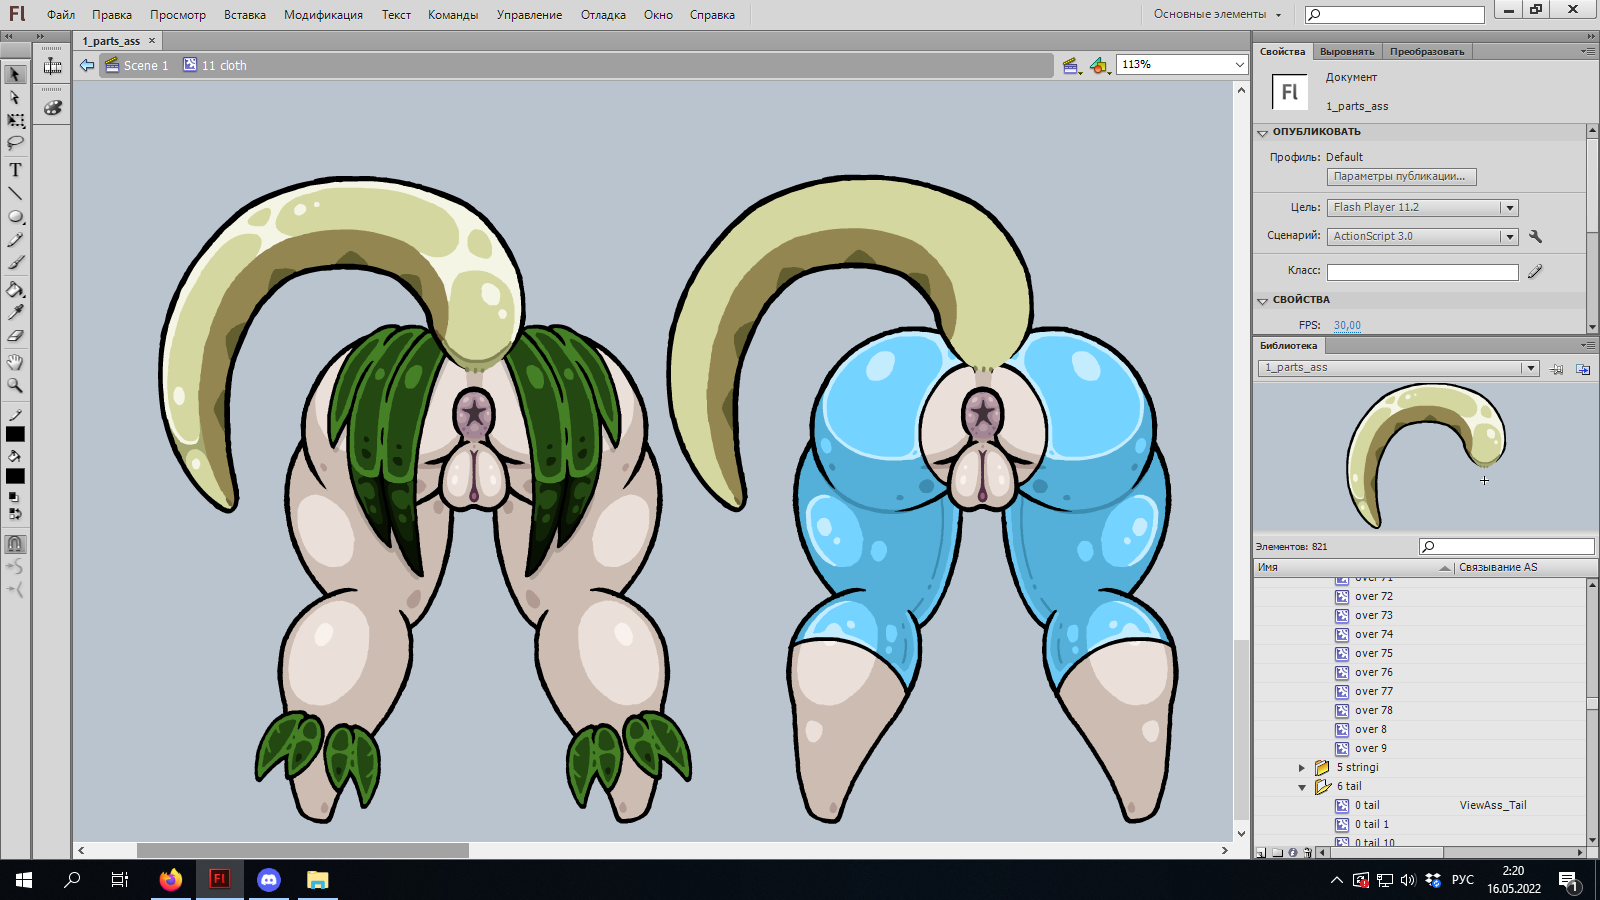Viewport: 1600px width, 900px height.
Task: Click the FPS value 30,00
Action: [1347, 325]
